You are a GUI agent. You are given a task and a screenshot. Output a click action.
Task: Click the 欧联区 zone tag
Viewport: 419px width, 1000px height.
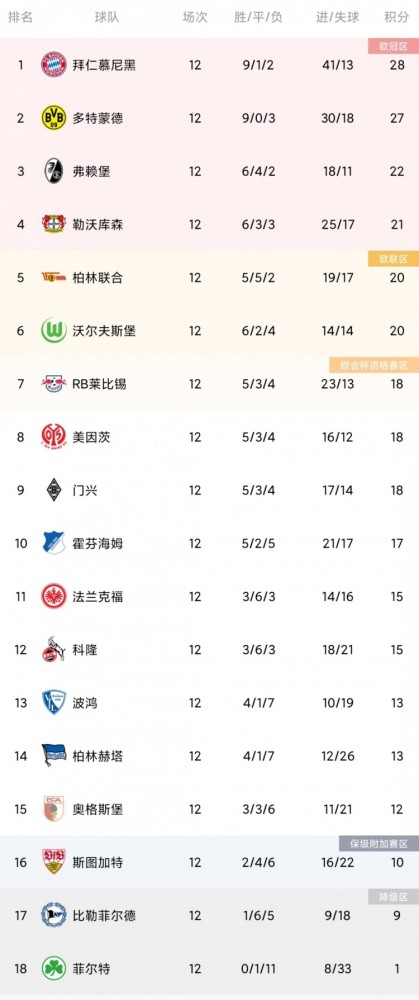[393, 258]
